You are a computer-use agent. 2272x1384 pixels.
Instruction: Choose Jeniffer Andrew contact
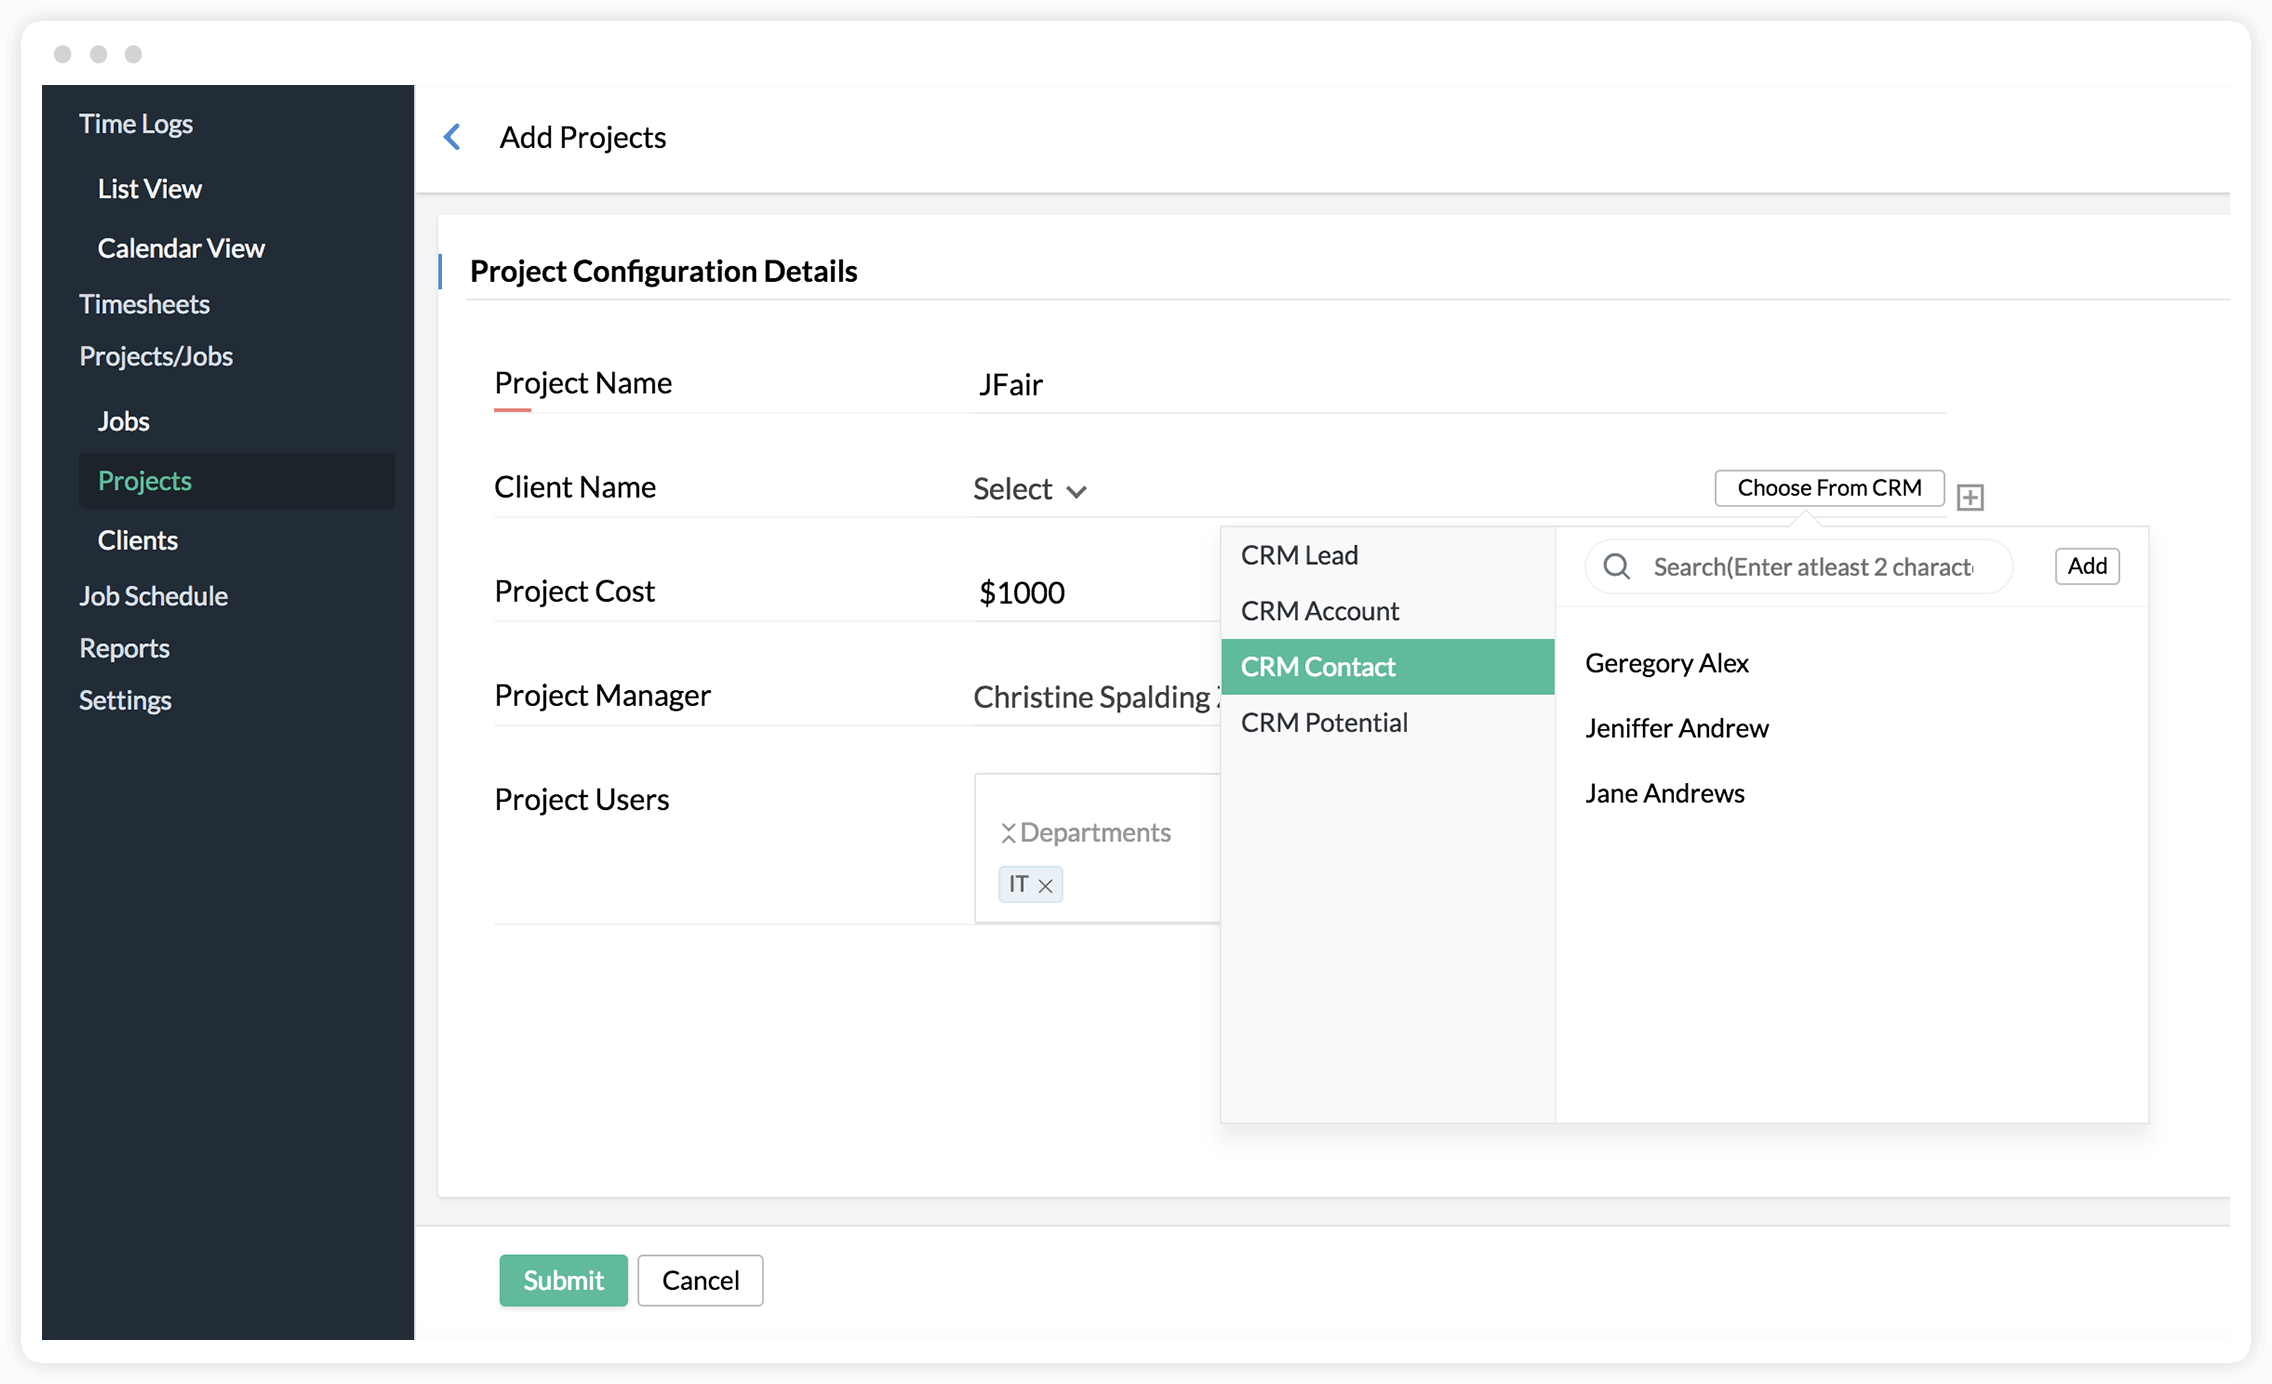pyautogui.click(x=1676, y=729)
